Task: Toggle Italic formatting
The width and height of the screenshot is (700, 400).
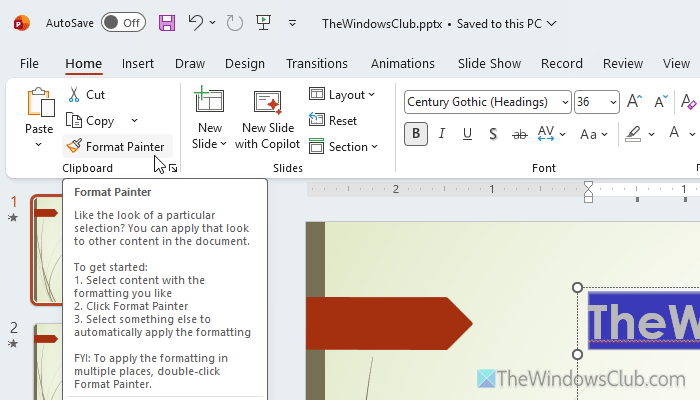Action: pos(442,133)
